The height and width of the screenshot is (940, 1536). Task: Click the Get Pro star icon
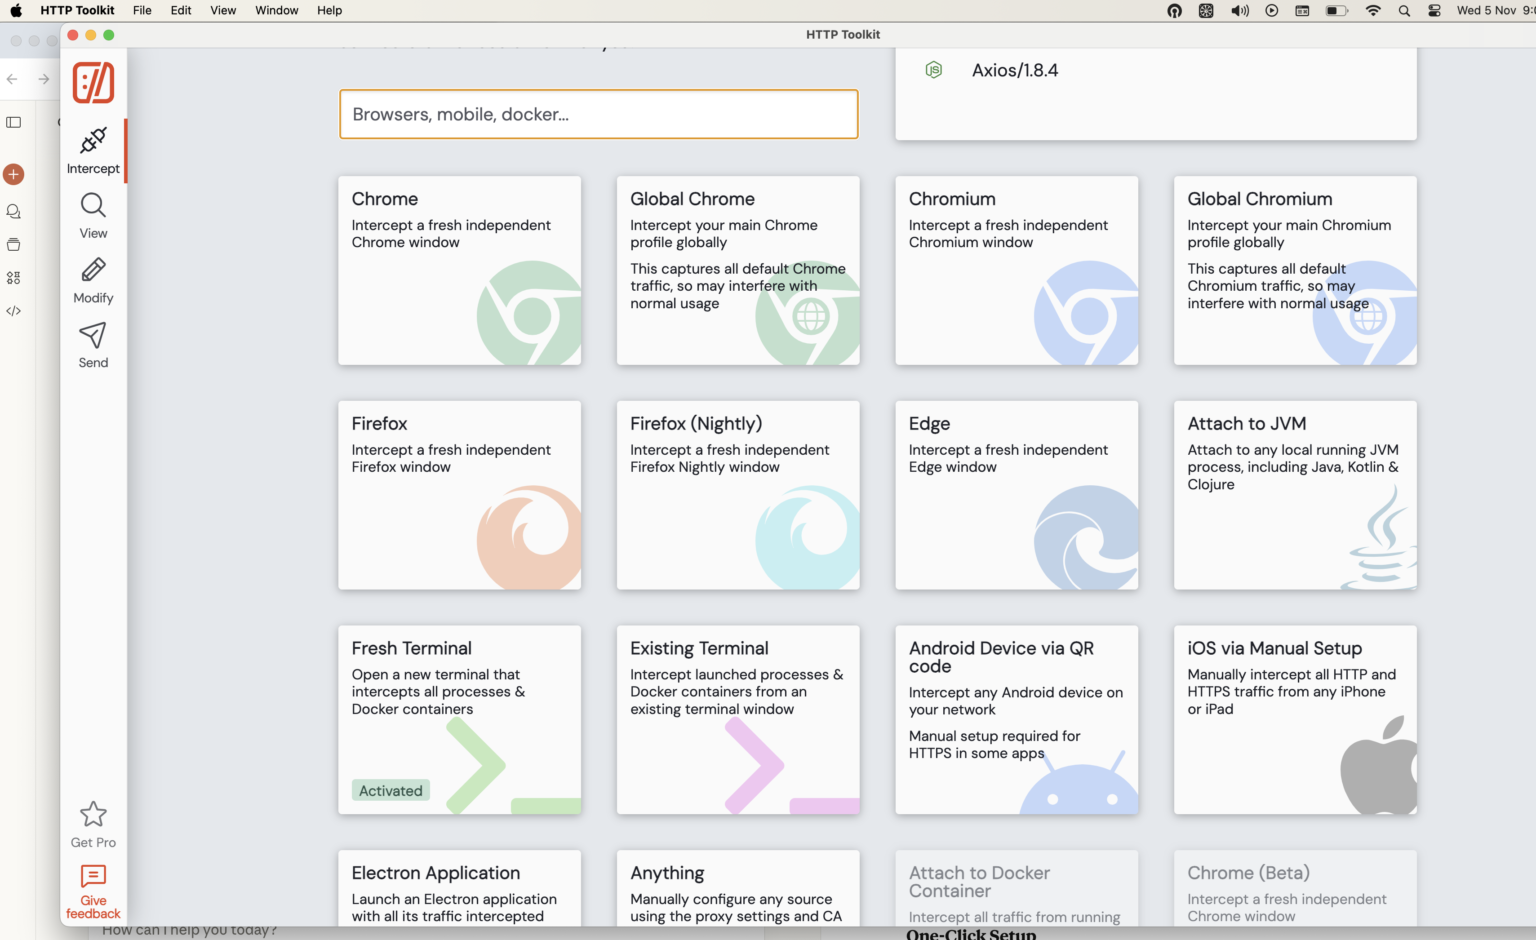click(92, 813)
